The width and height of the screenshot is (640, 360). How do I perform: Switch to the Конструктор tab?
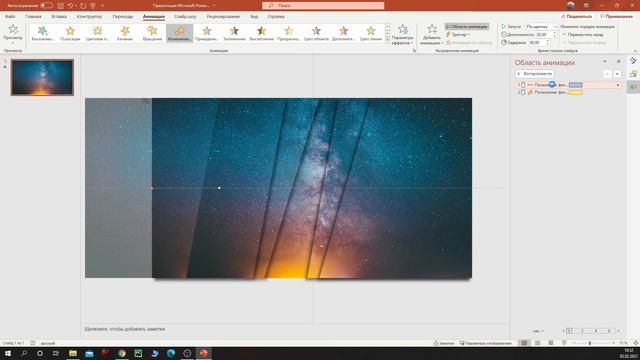(89, 17)
